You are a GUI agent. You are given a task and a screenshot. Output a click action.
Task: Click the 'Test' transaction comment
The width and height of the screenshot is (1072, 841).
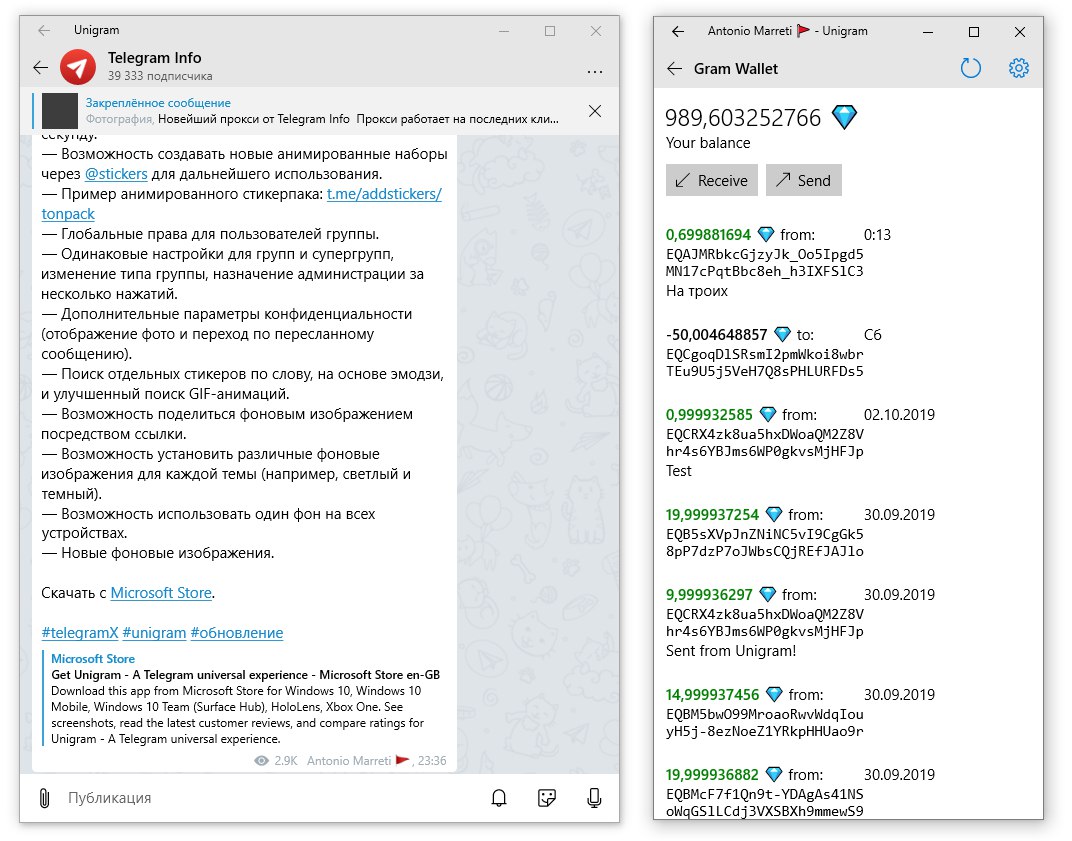(678, 470)
